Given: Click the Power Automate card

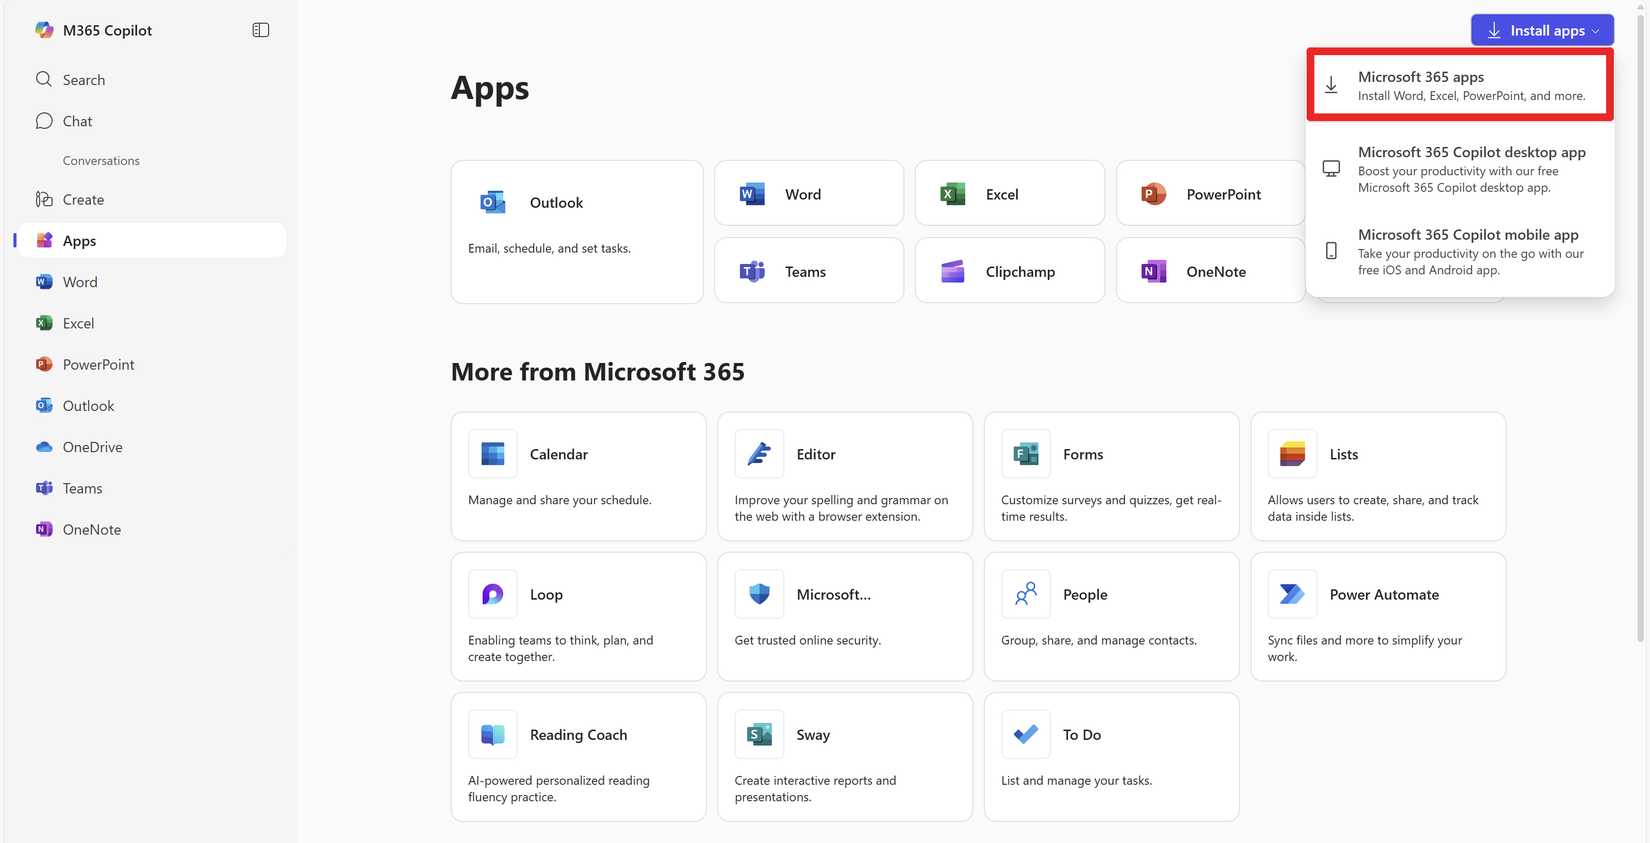Looking at the screenshot, I should click(x=1377, y=616).
